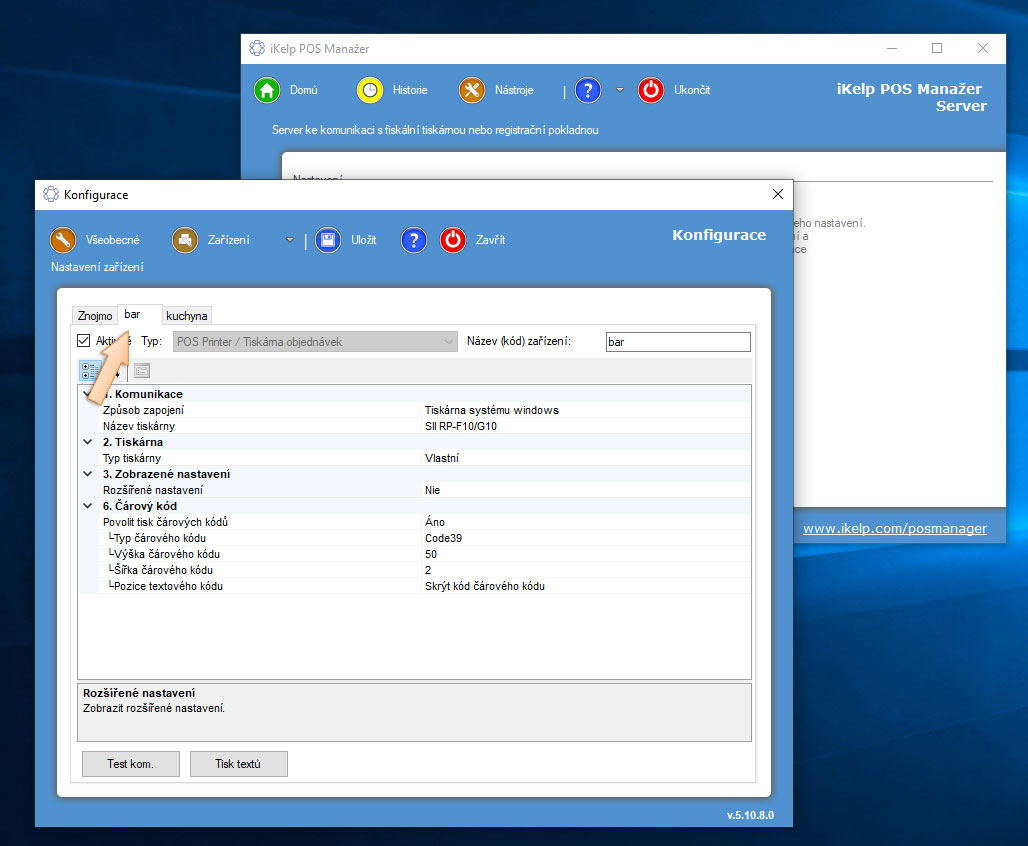
Task: Toggle the Aktivní checkbox
Action: 84,341
